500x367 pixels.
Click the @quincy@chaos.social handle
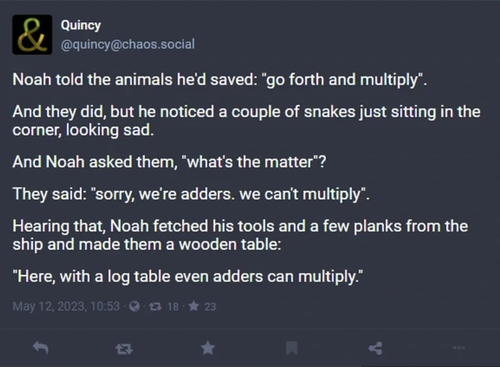point(128,44)
